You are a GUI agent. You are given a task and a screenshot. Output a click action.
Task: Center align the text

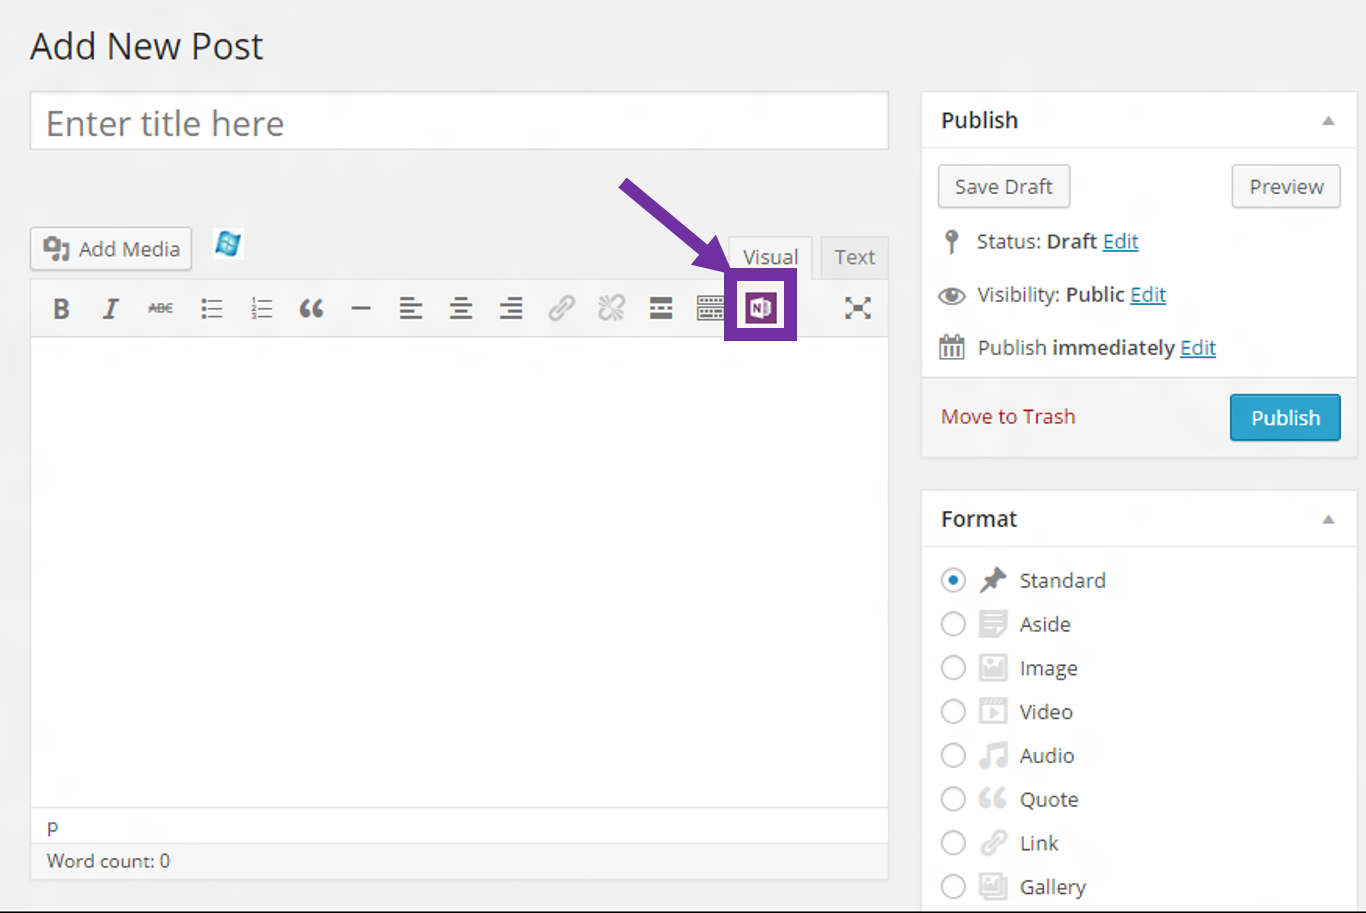point(461,309)
